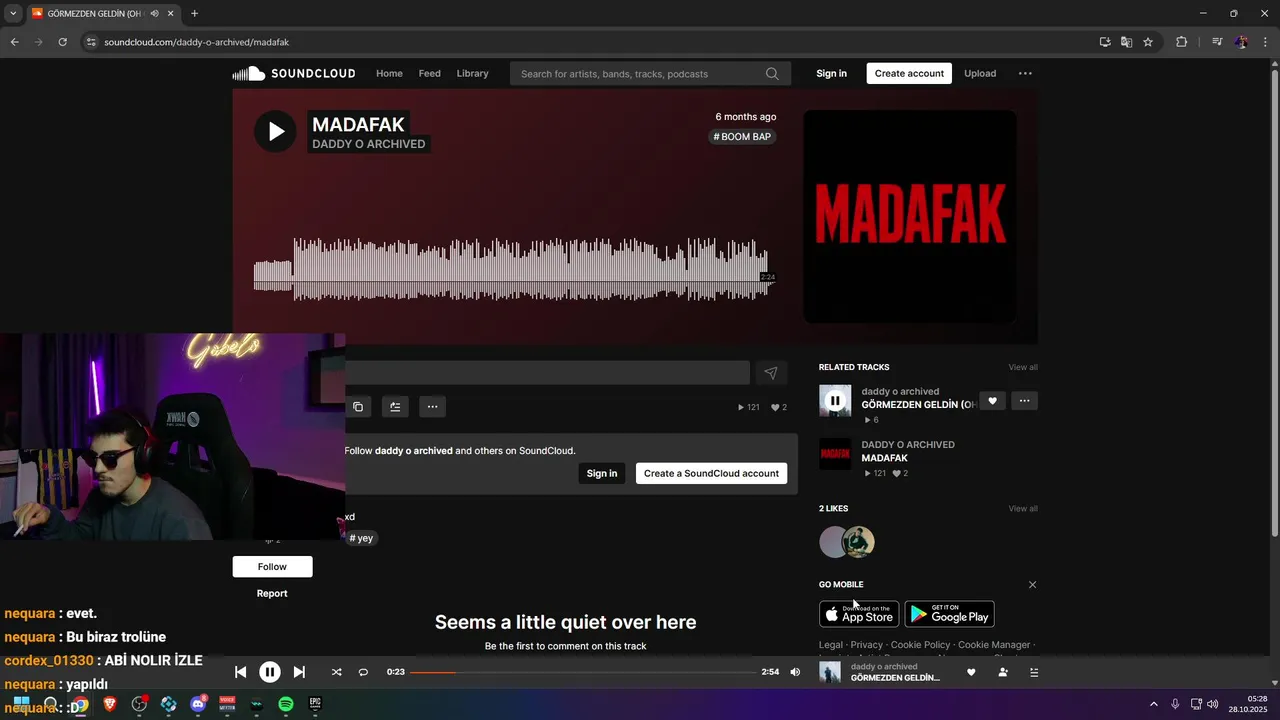View all likes
The width and height of the screenshot is (1280, 720).
click(x=1022, y=508)
